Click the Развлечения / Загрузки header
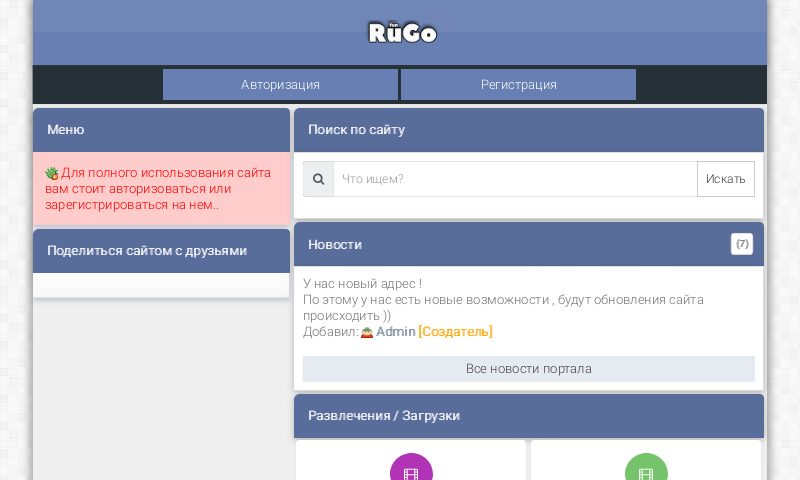 tap(383, 416)
